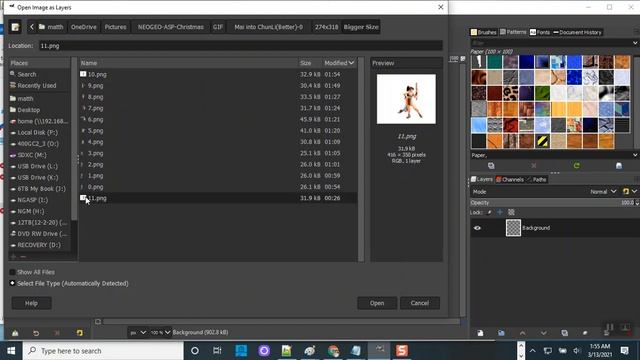Click the OneDrive path button
640x360 pixels.
click(x=84, y=27)
